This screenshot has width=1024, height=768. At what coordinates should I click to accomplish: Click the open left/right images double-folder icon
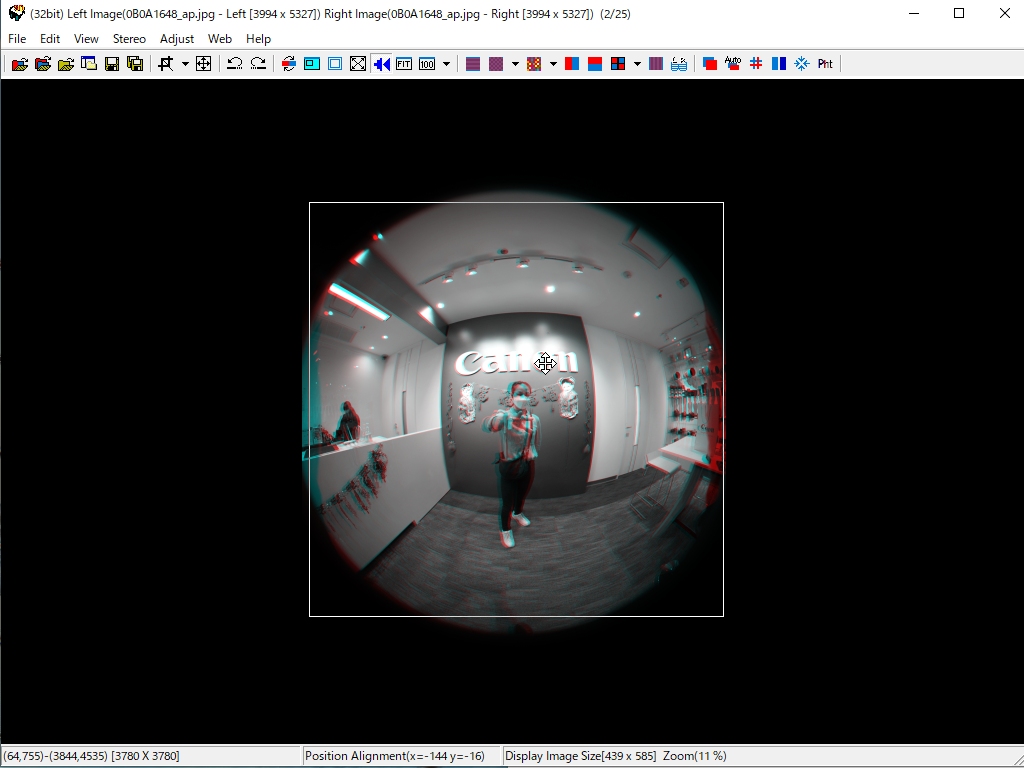[x=43, y=63]
